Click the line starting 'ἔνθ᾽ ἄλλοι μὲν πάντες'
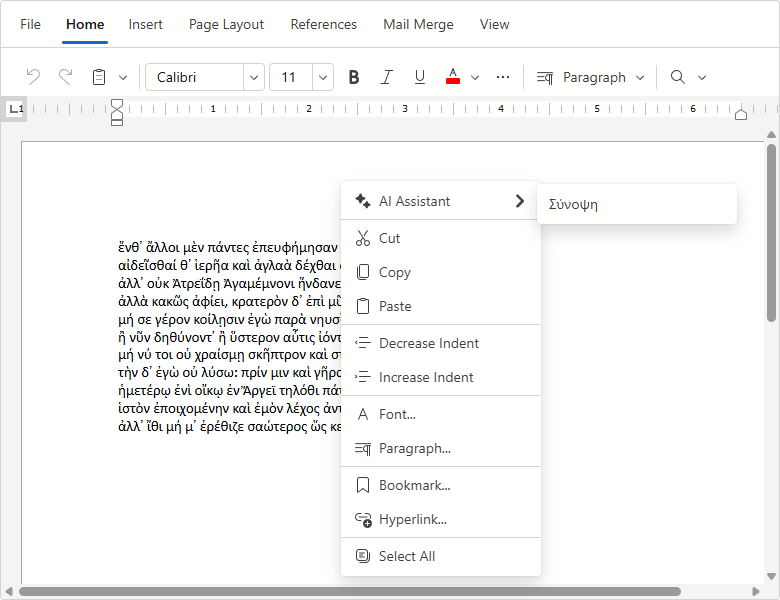The height and width of the screenshot is (600, 780). (x=229, y=247)
